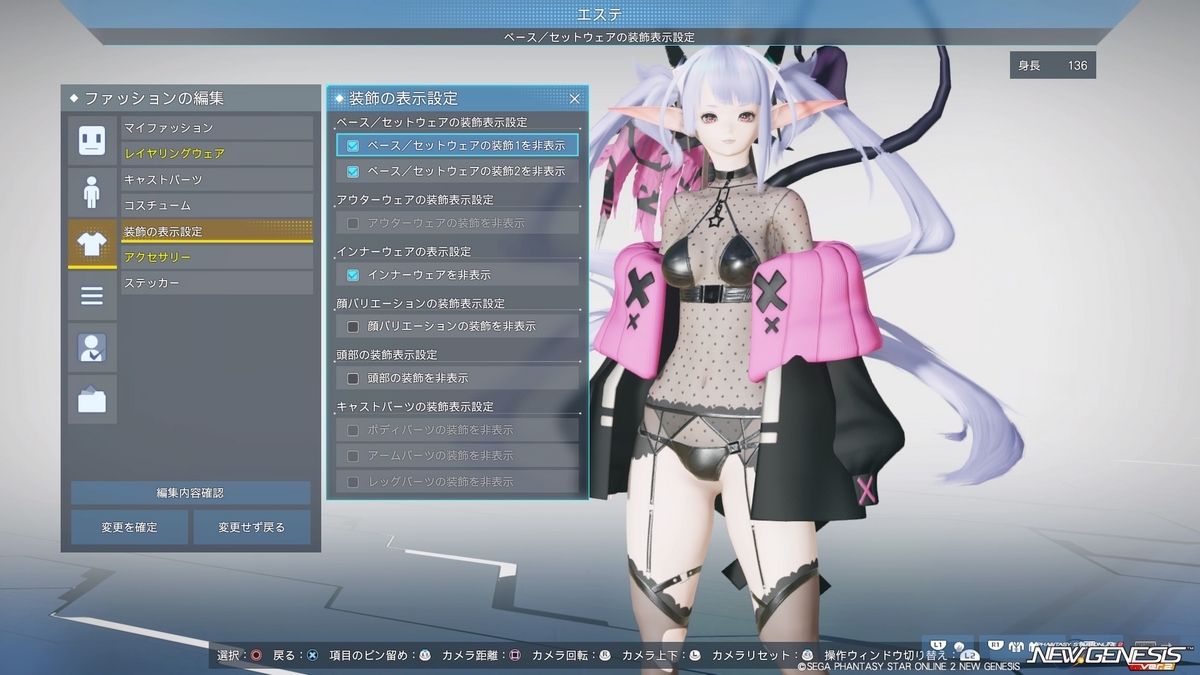Click 変更せず戻る to discard changes
The image size is (1200, 675).
(252, 527)
